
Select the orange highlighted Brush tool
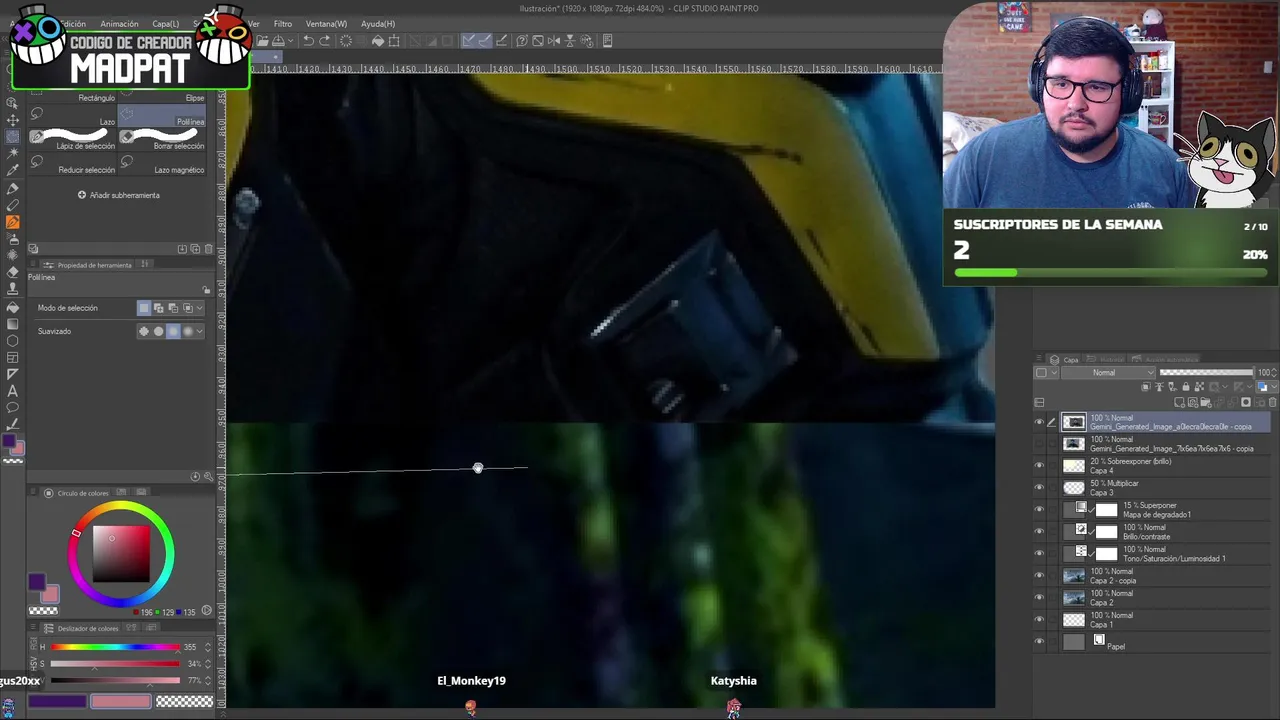coord(13,222)
